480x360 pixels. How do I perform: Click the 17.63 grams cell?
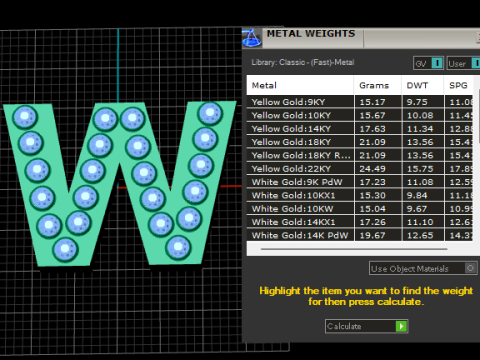point(378,129)
